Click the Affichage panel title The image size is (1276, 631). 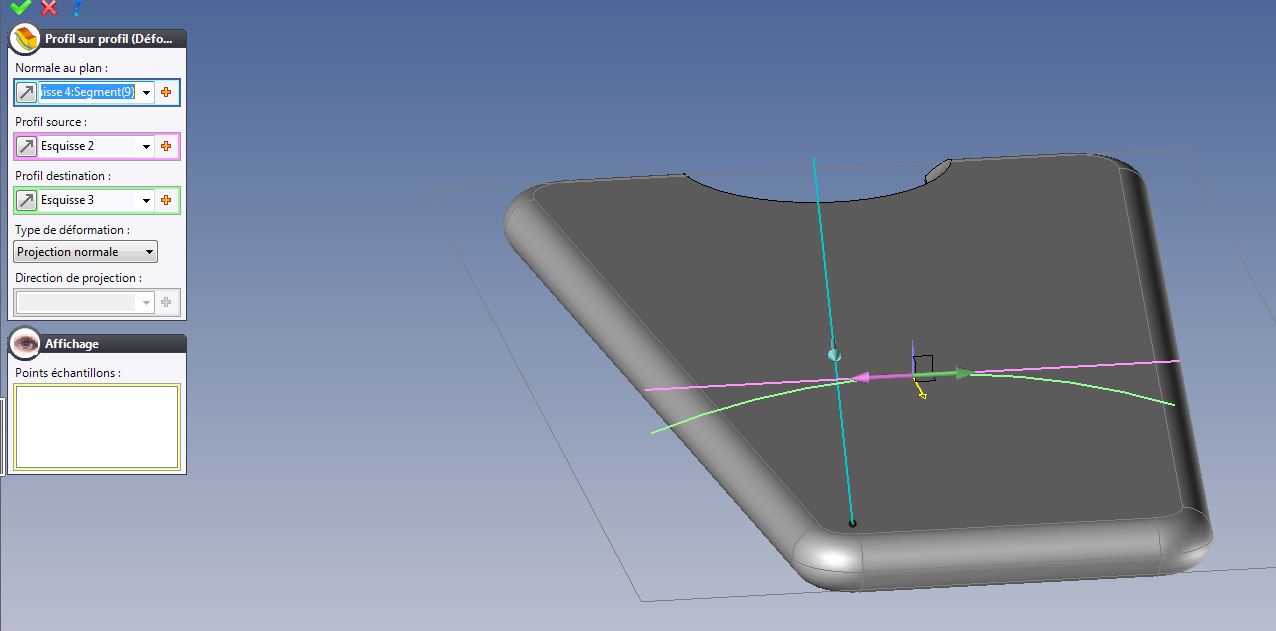(x=72, y=344)
